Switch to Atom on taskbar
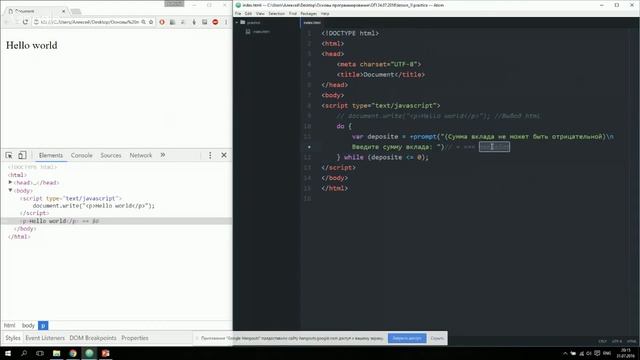The image size is (640, 360). 89,353
